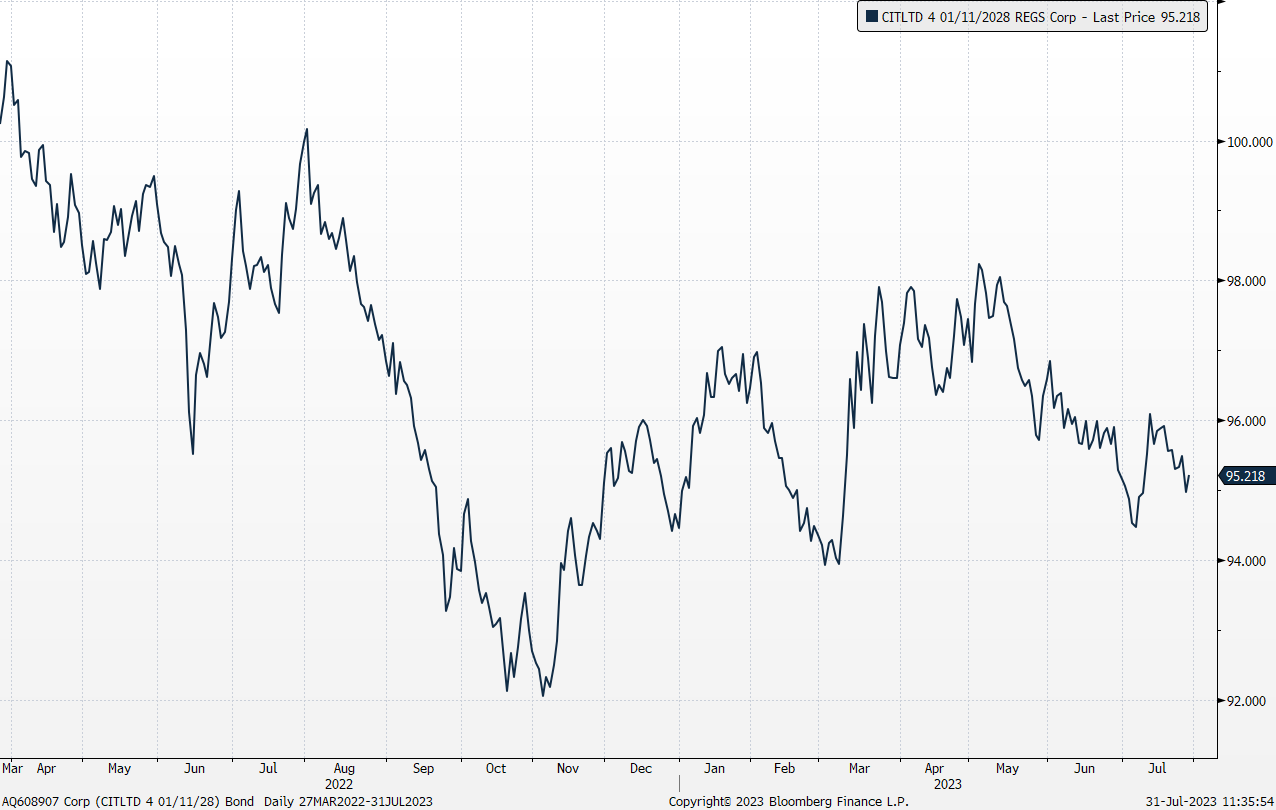Image resolution: width=1276 pixels, height=810 pixels.
Task: Click the 2023 year label
Action: click(x=948, y=785)
